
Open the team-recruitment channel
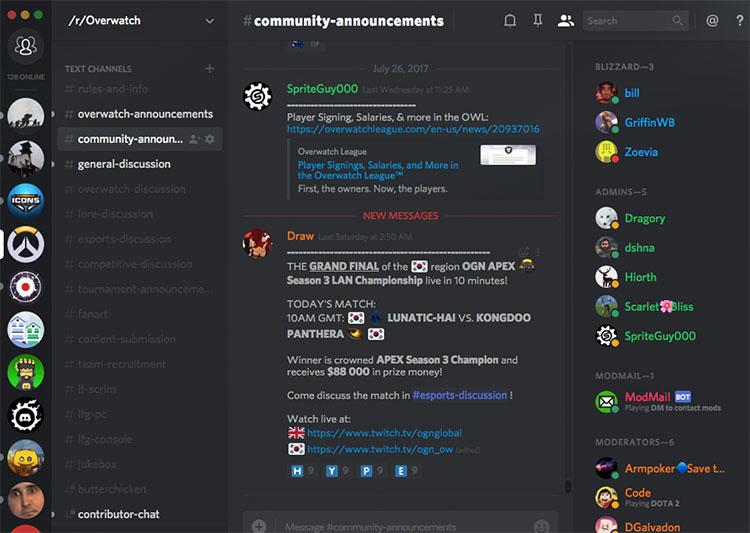(139, 364)
